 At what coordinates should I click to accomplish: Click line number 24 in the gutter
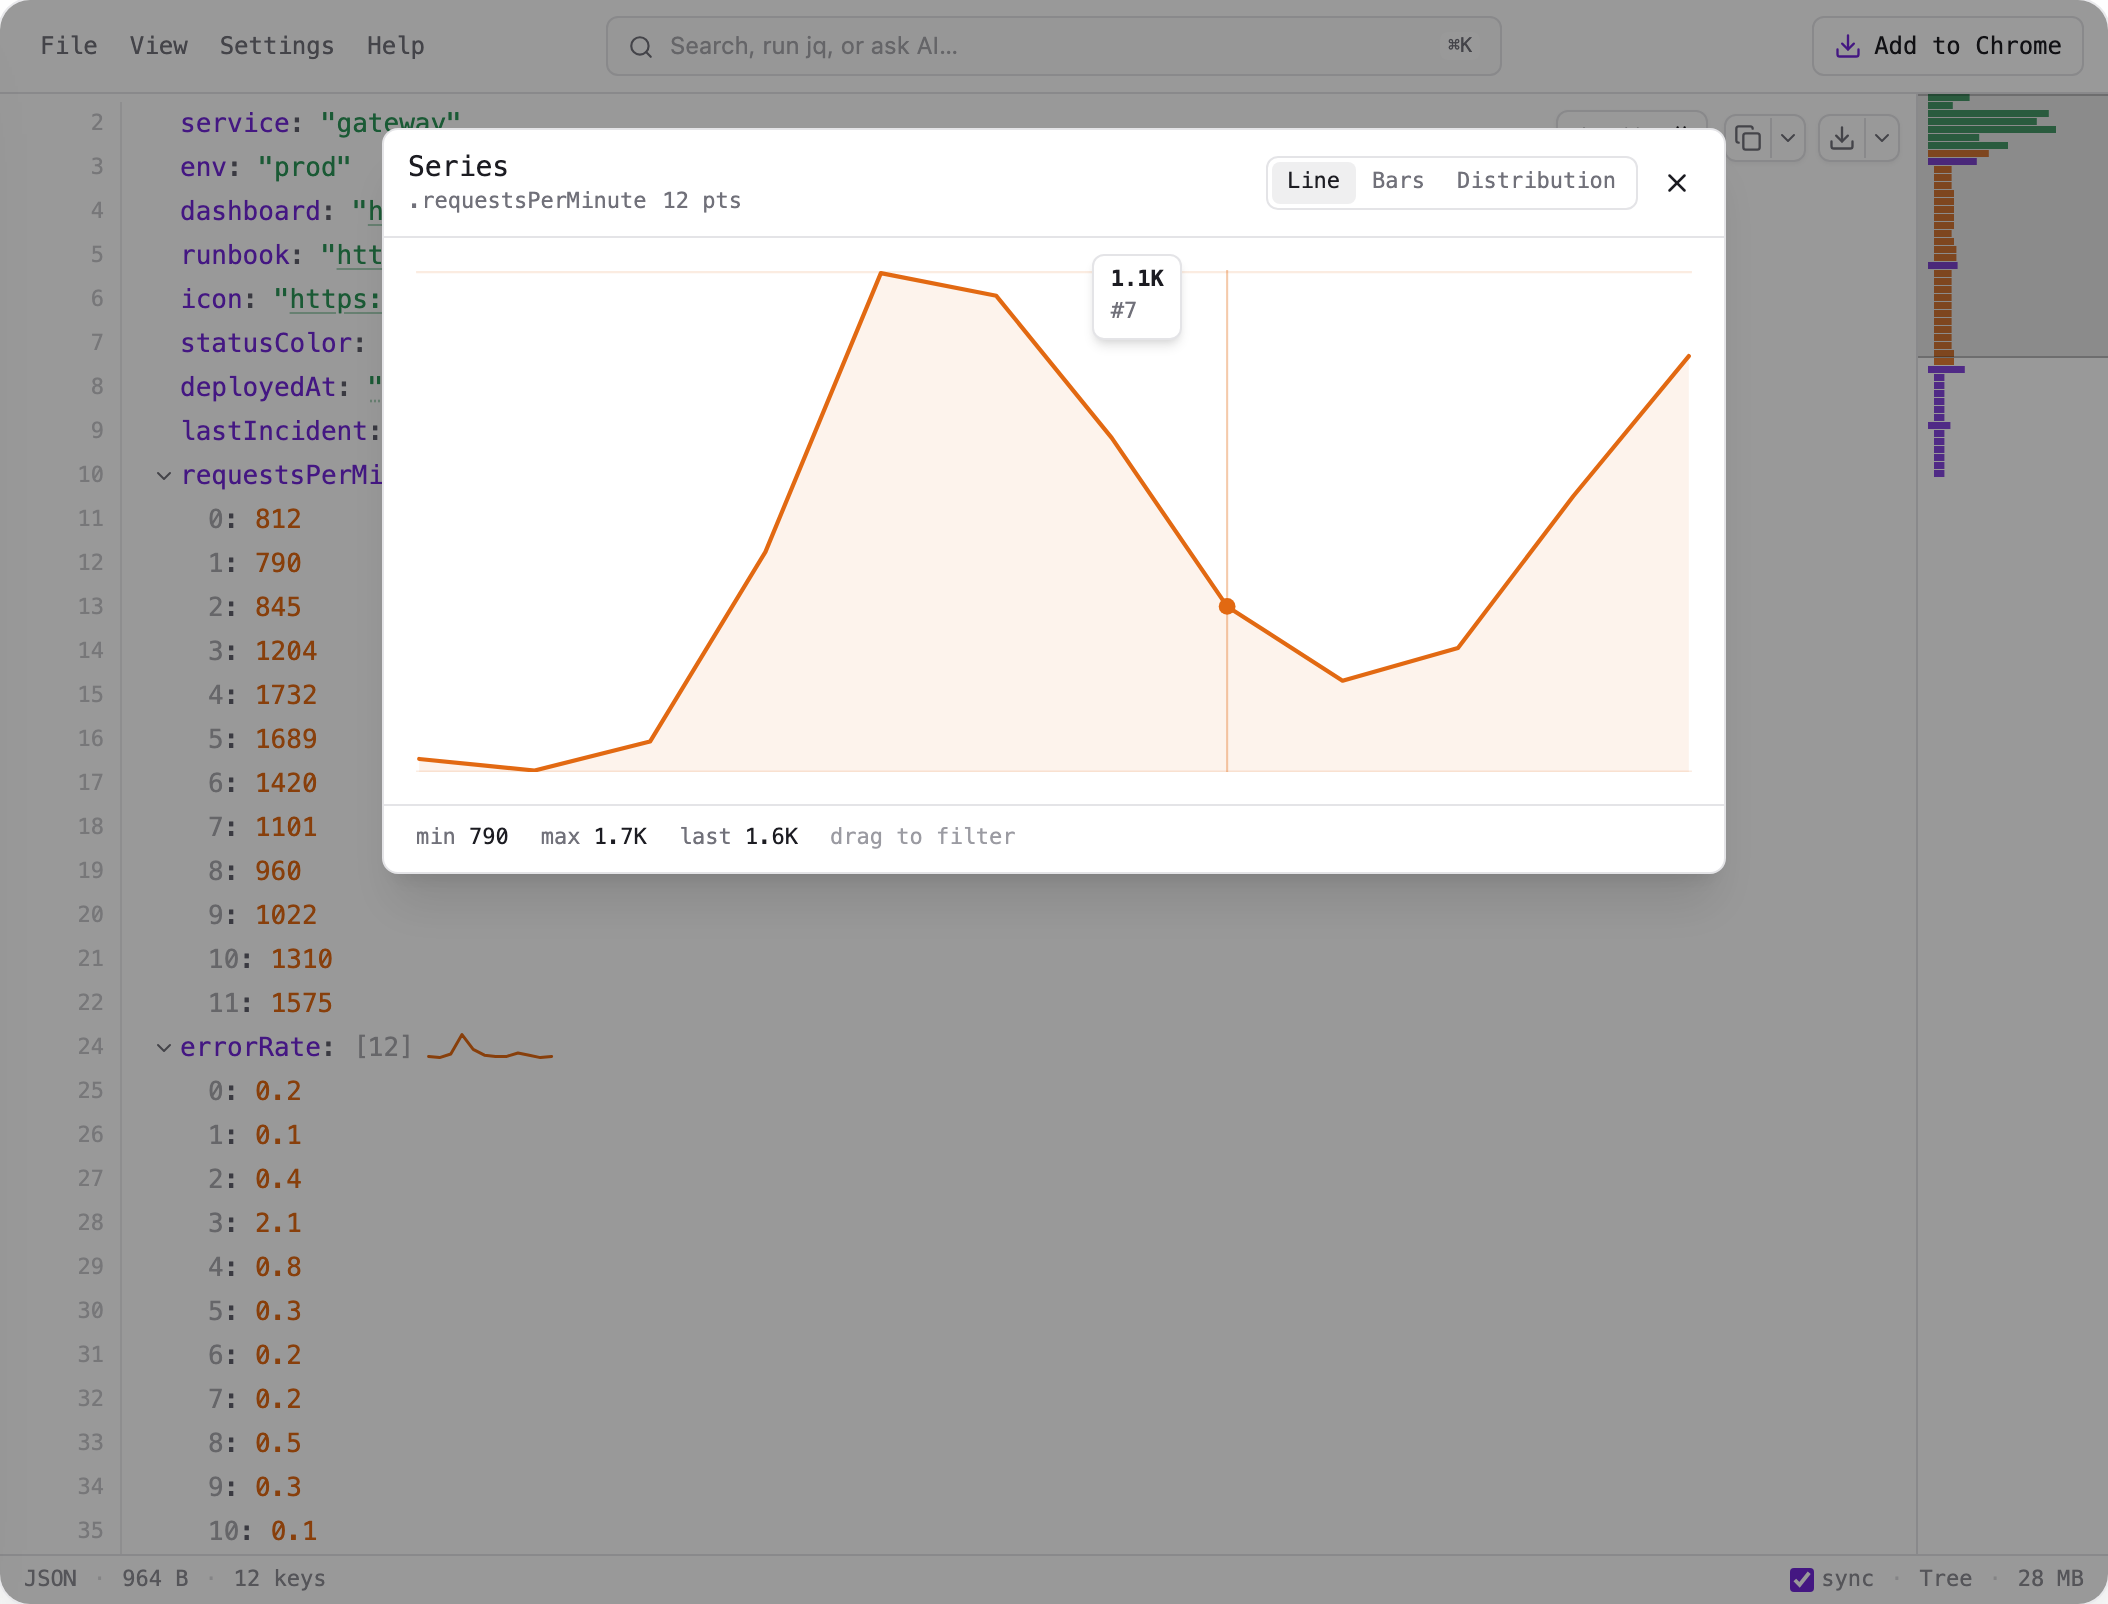click(x=91, y=1047)
